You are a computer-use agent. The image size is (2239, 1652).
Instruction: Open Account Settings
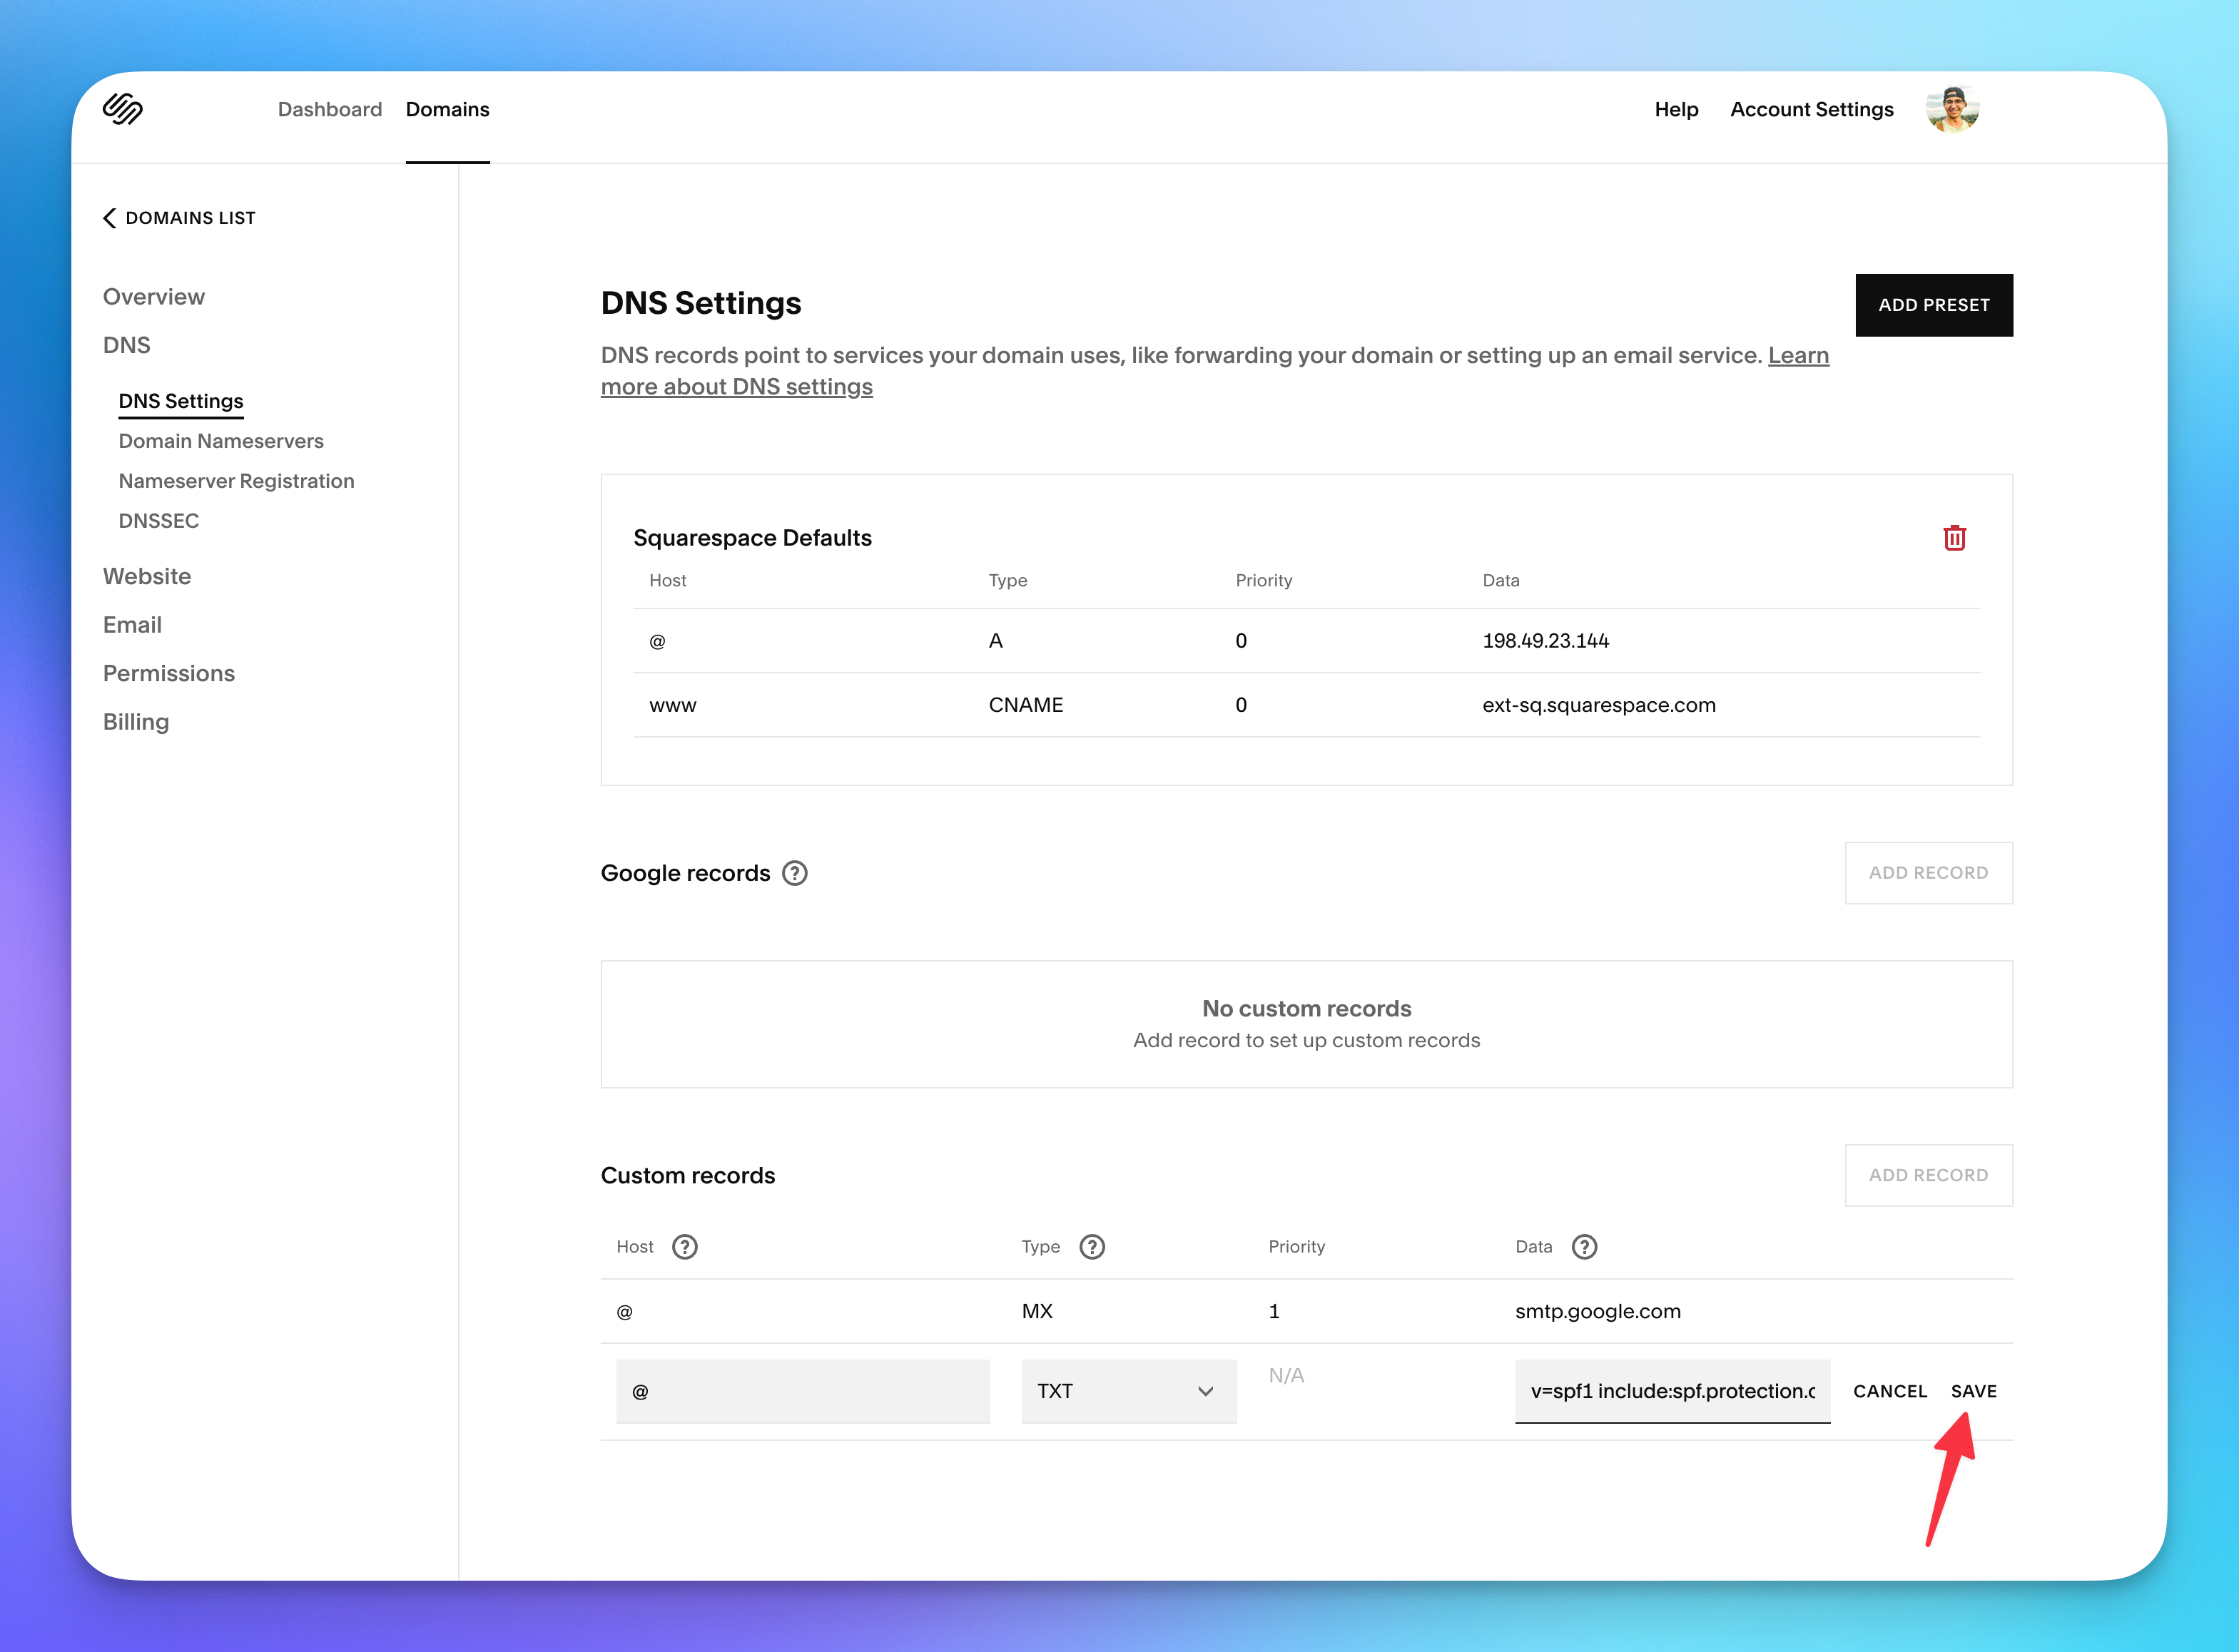[x=1811, y=109]
